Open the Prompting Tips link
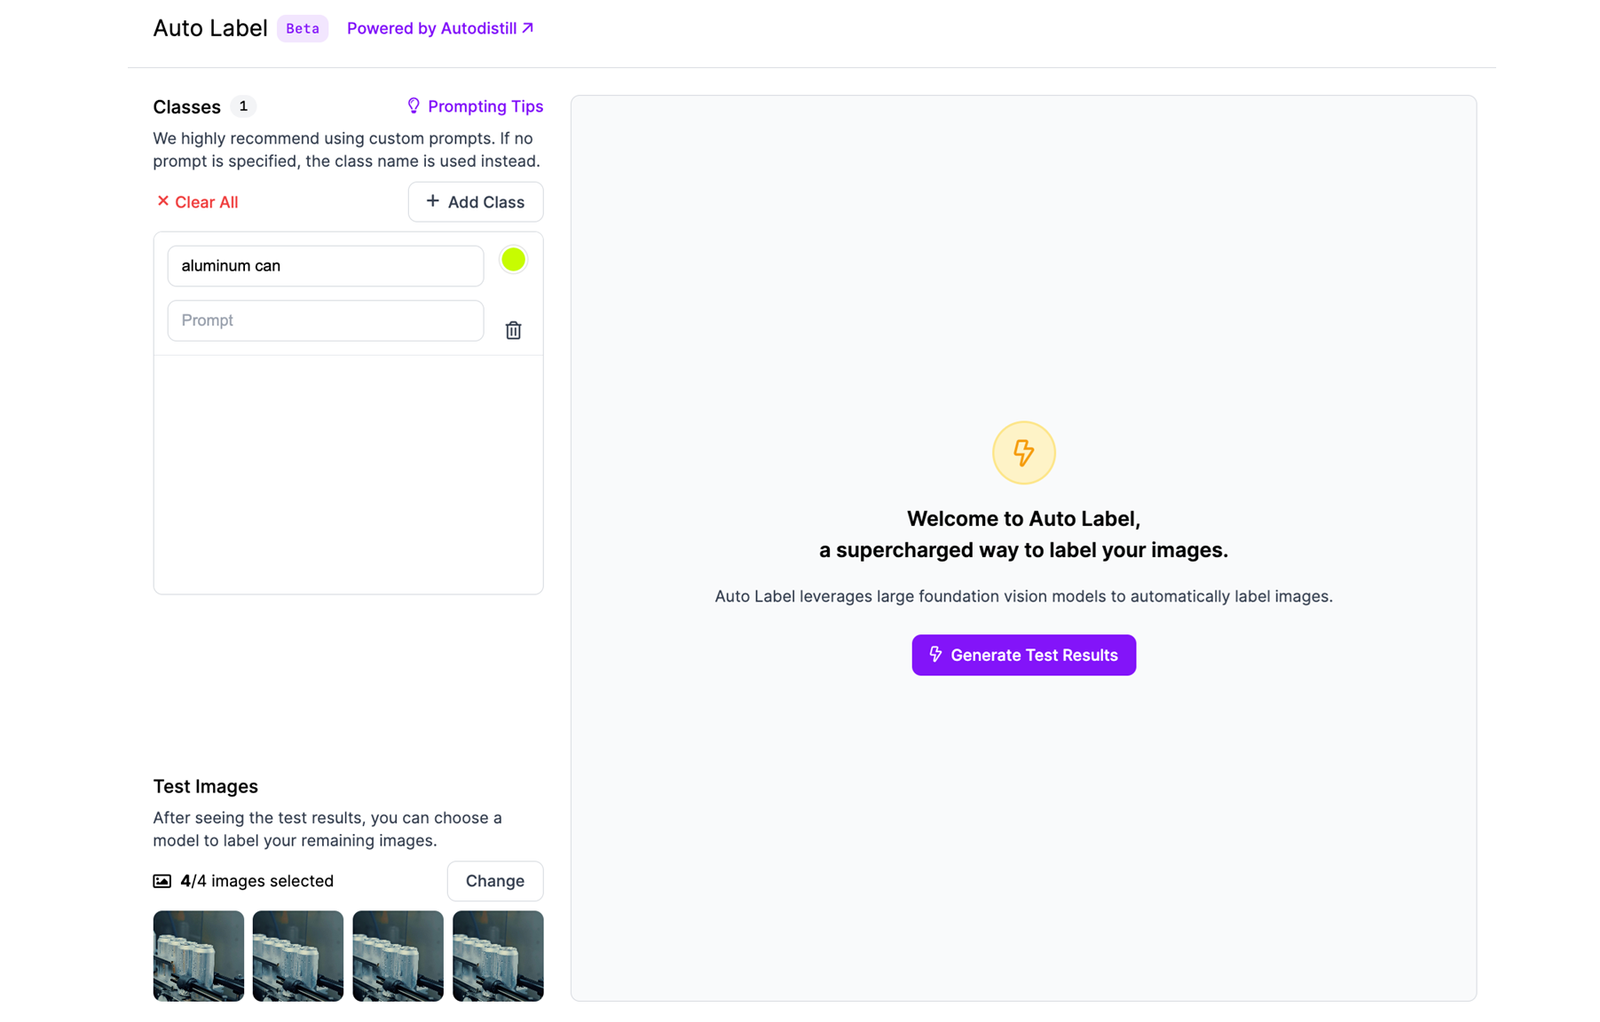This screenshot has height=1022, width=1600. [x=485, y=106]
